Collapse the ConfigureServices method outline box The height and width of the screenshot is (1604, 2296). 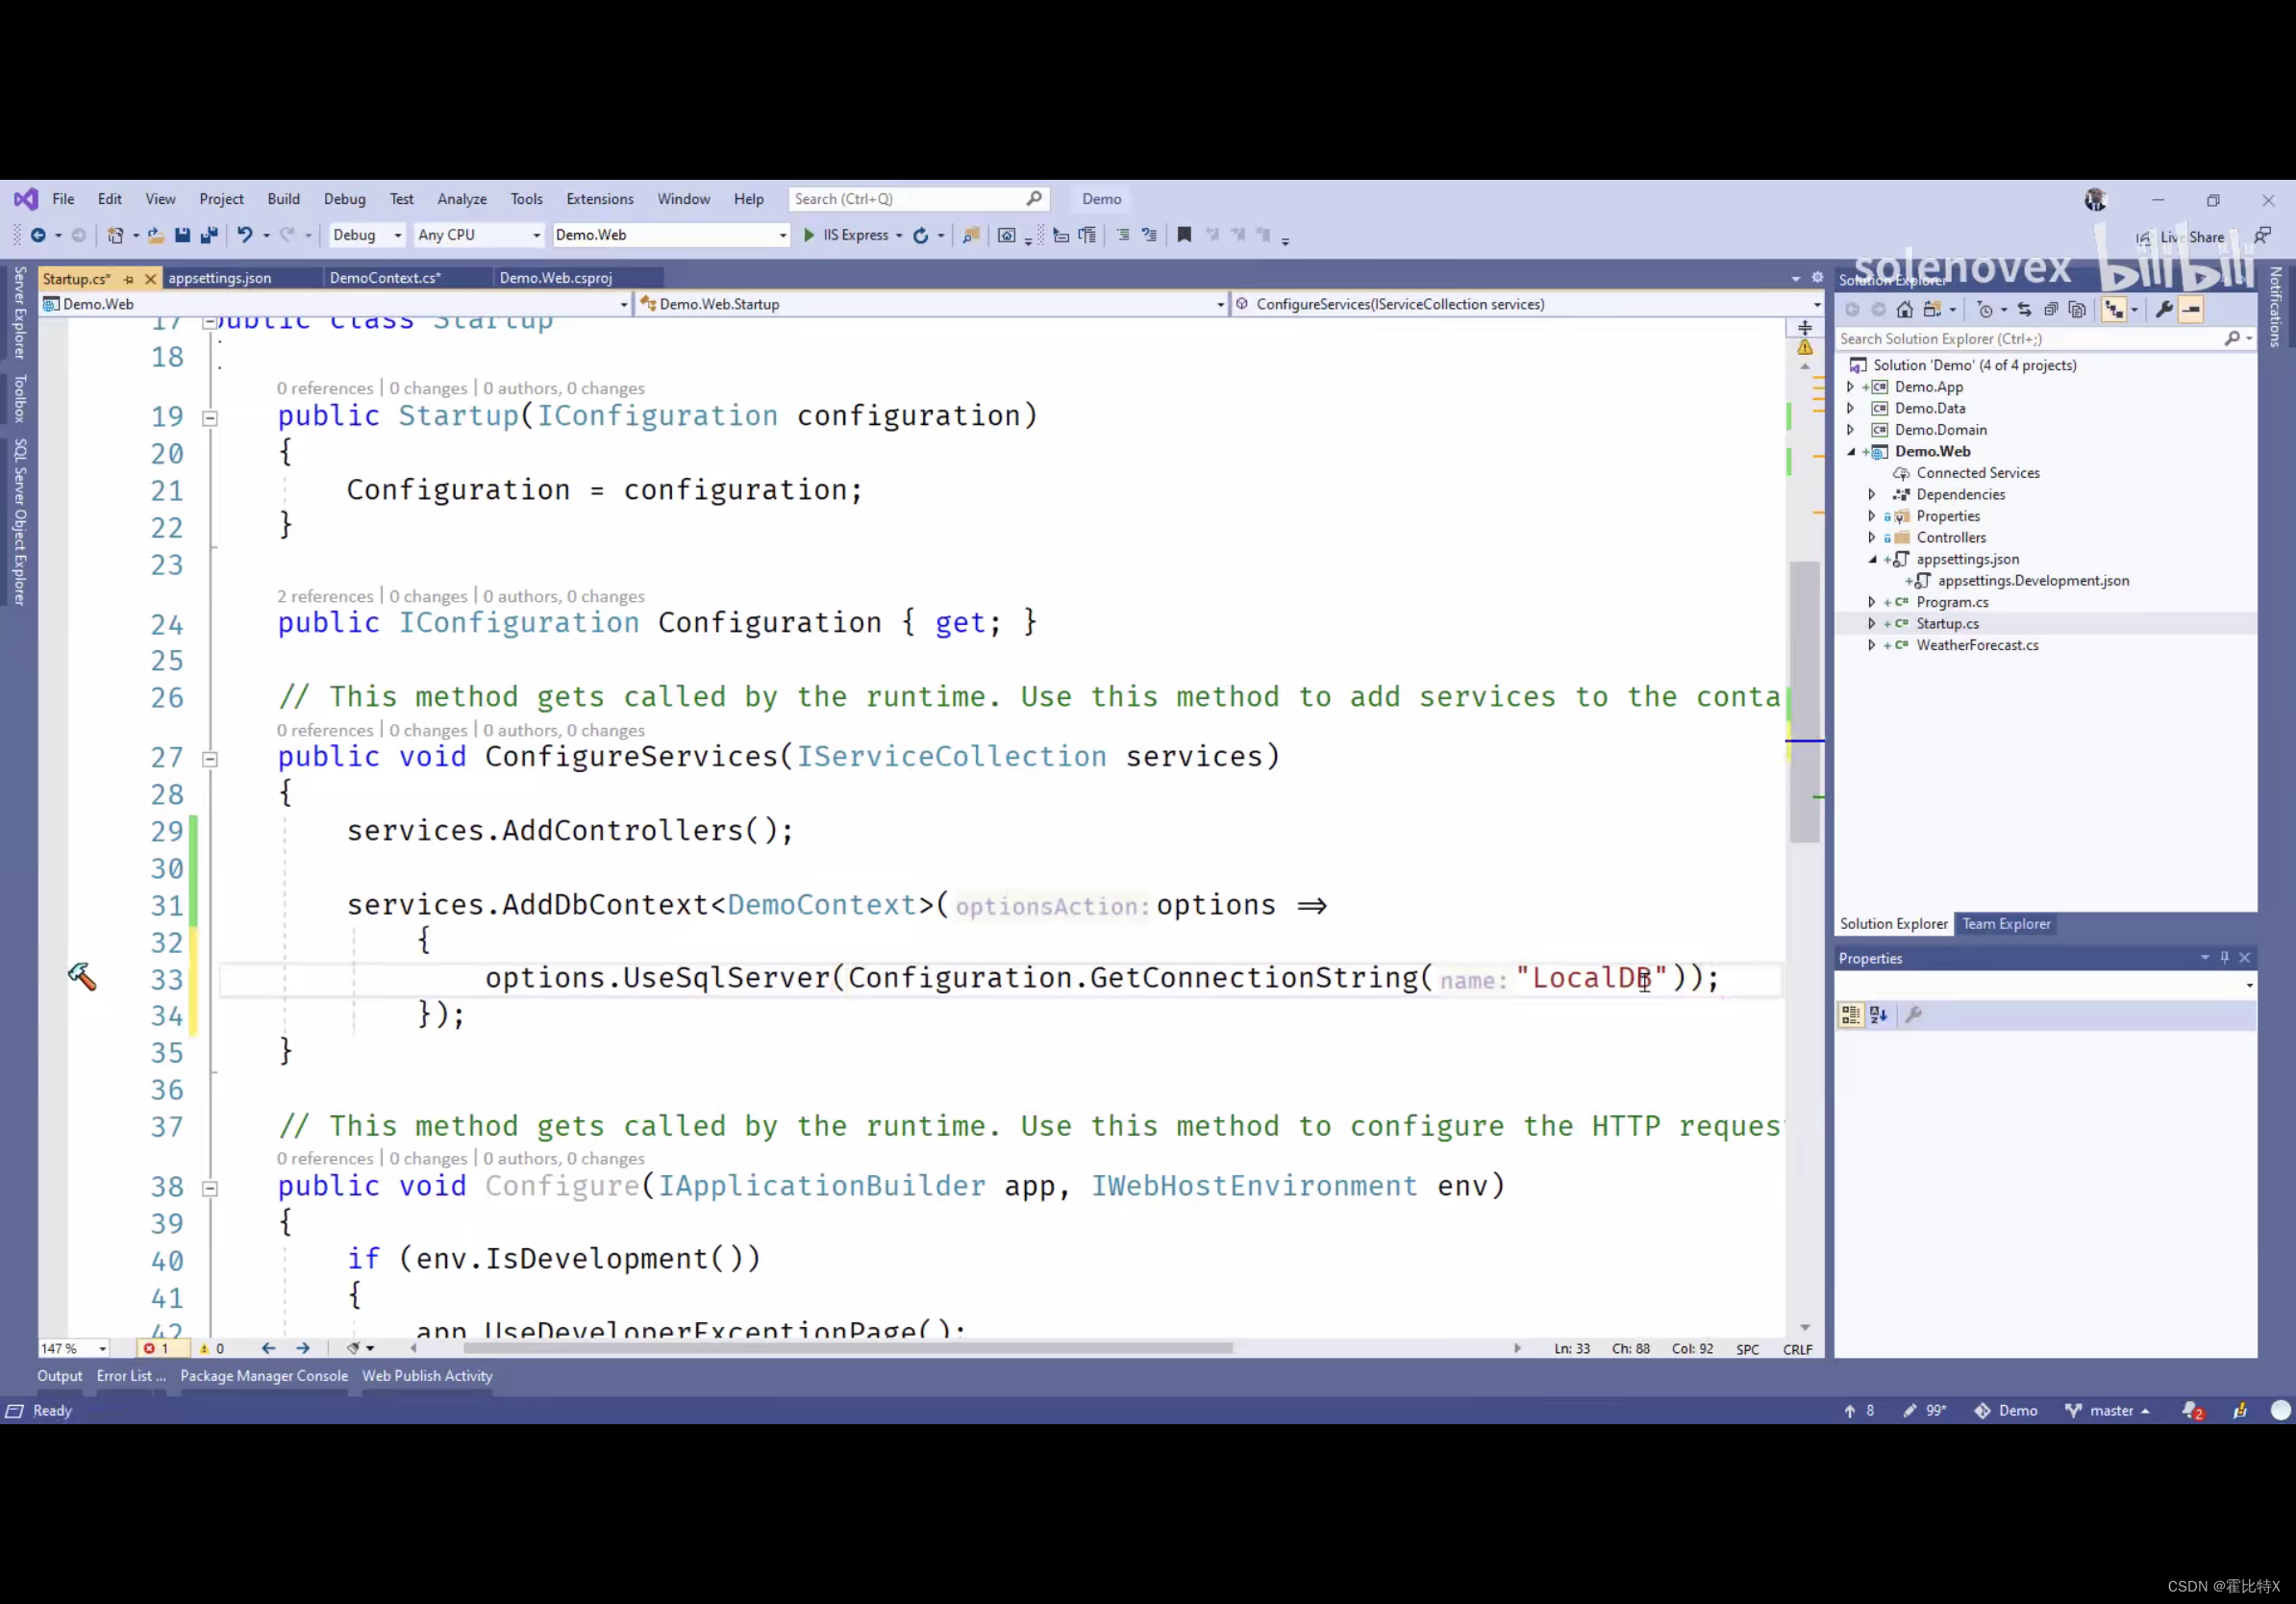click(x=210, y=759)
